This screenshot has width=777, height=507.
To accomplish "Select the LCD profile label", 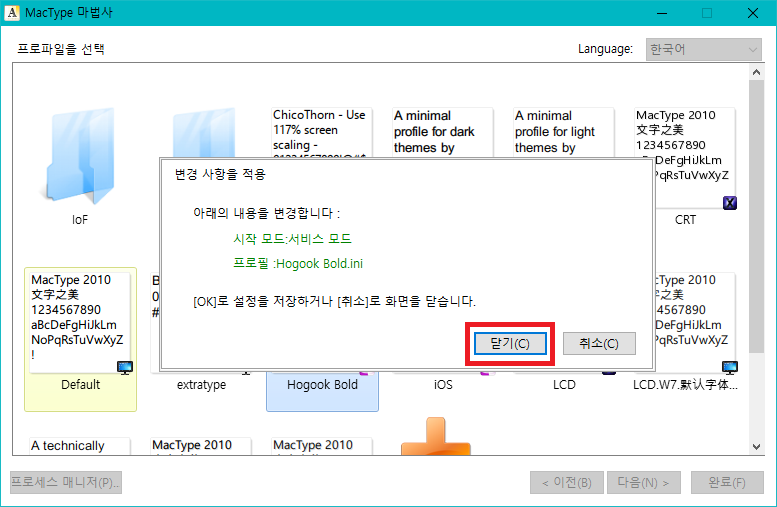I will pyautogui.click(x=564, y=385).
